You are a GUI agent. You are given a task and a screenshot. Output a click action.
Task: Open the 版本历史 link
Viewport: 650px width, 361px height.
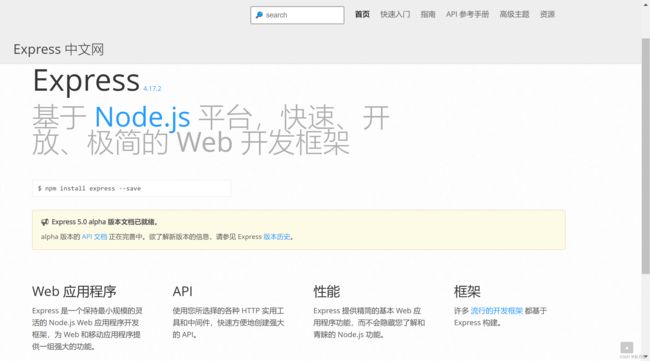[276, 237]
